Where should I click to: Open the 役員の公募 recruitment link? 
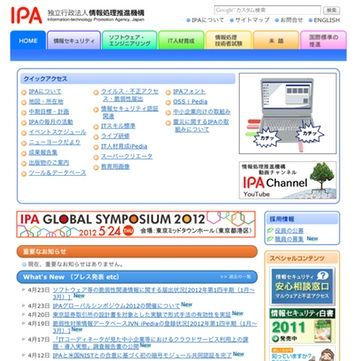click(x=289, y=231)
